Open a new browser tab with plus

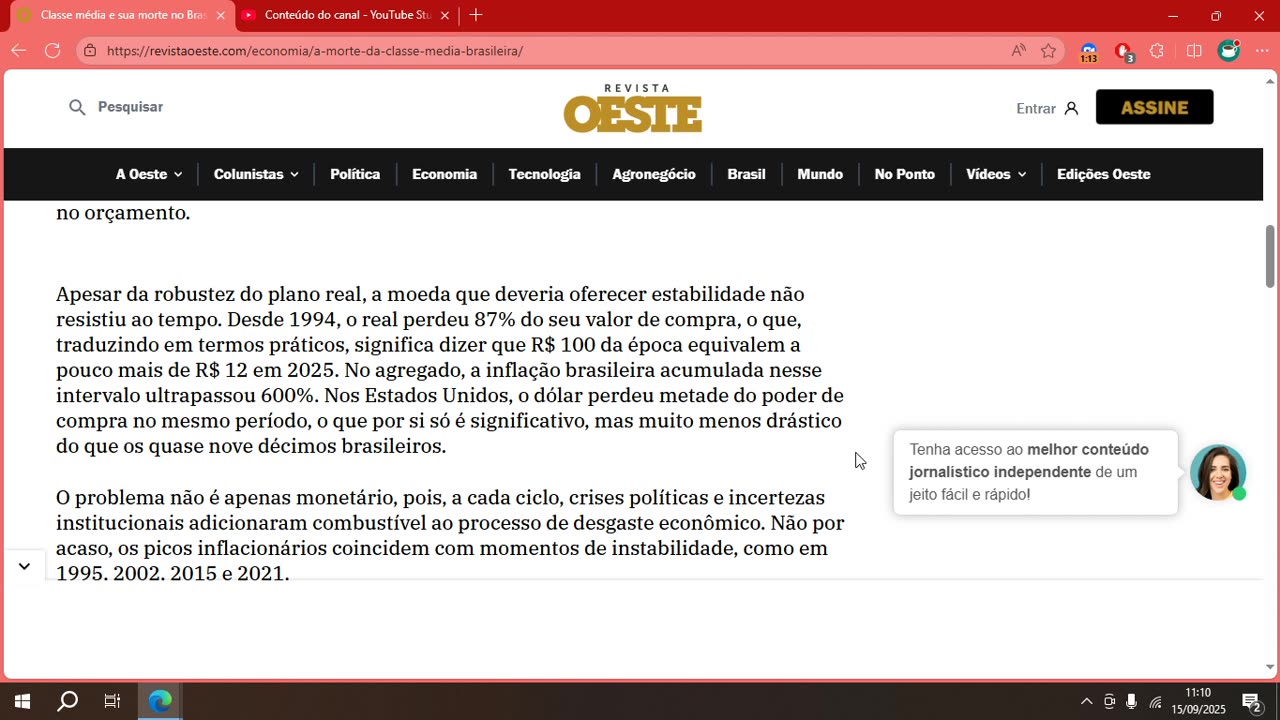pos(476,15)
